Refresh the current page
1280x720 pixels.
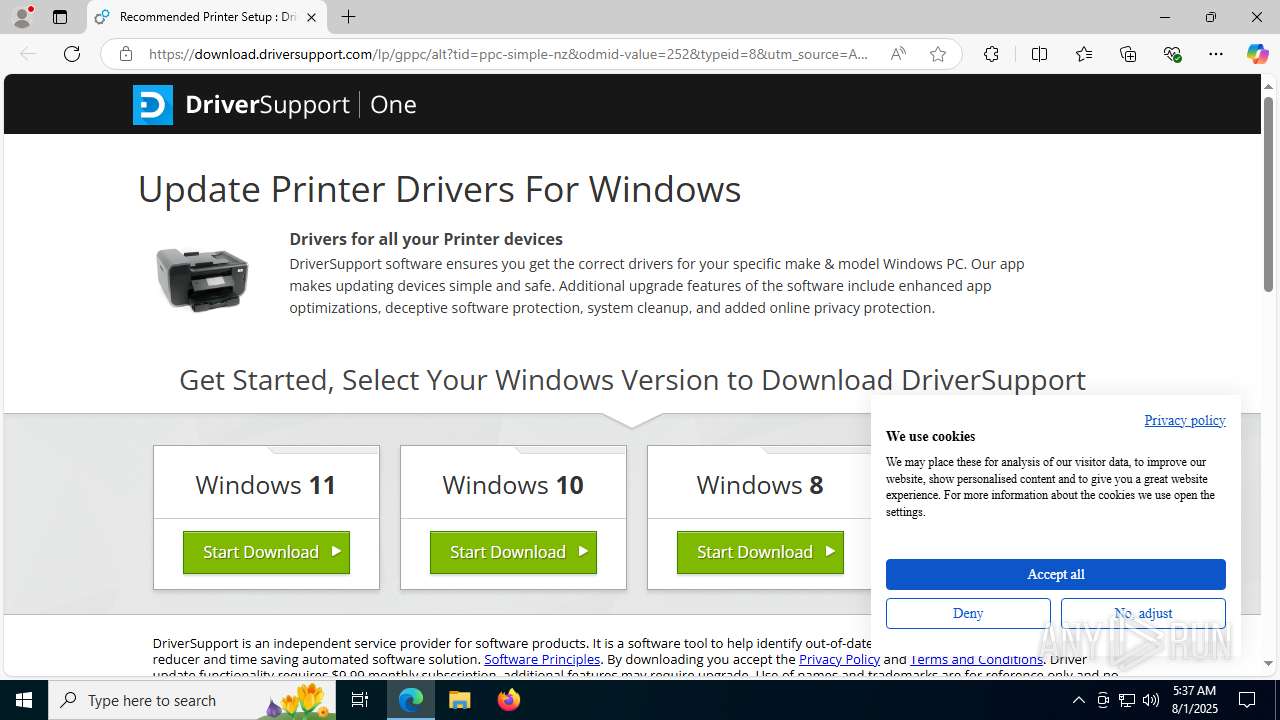pyautogui.click(x=72, y=54)
